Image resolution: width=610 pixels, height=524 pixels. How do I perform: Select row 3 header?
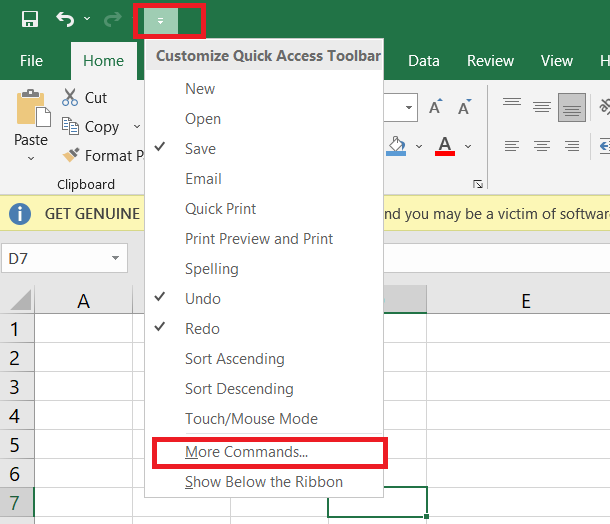coord(17,387)
